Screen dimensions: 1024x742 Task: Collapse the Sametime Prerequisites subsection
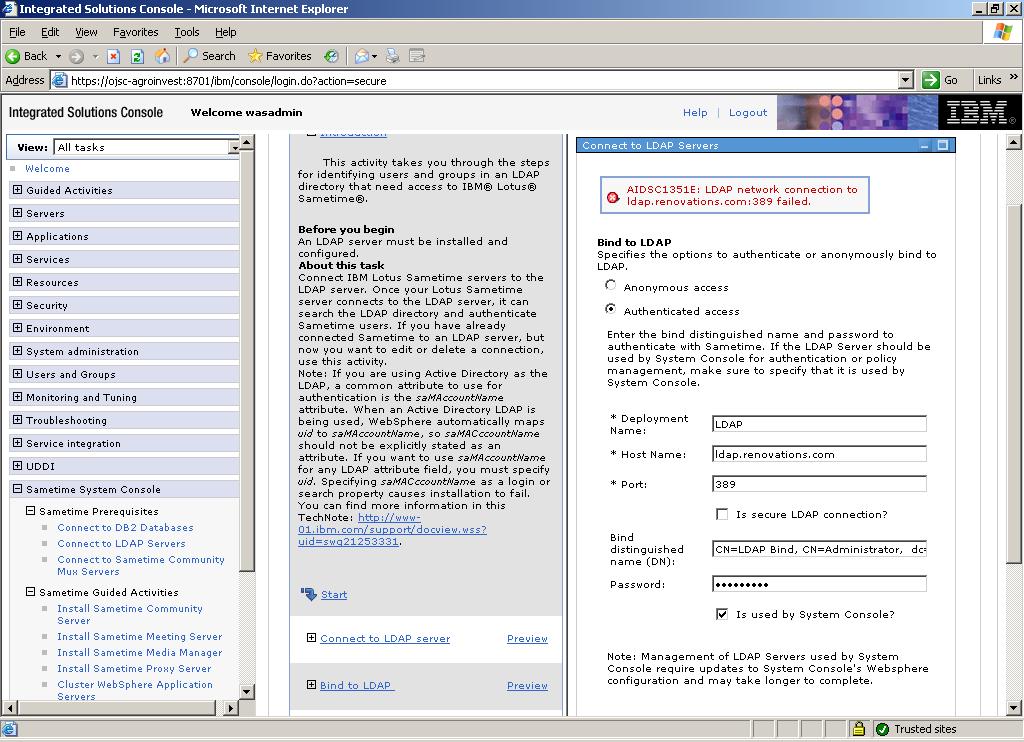coord(30,511)
